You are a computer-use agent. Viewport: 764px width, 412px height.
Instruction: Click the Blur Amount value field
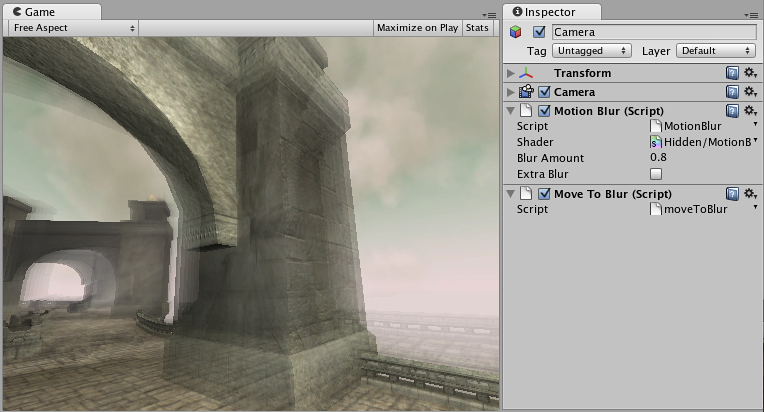(x=700, y=158)
